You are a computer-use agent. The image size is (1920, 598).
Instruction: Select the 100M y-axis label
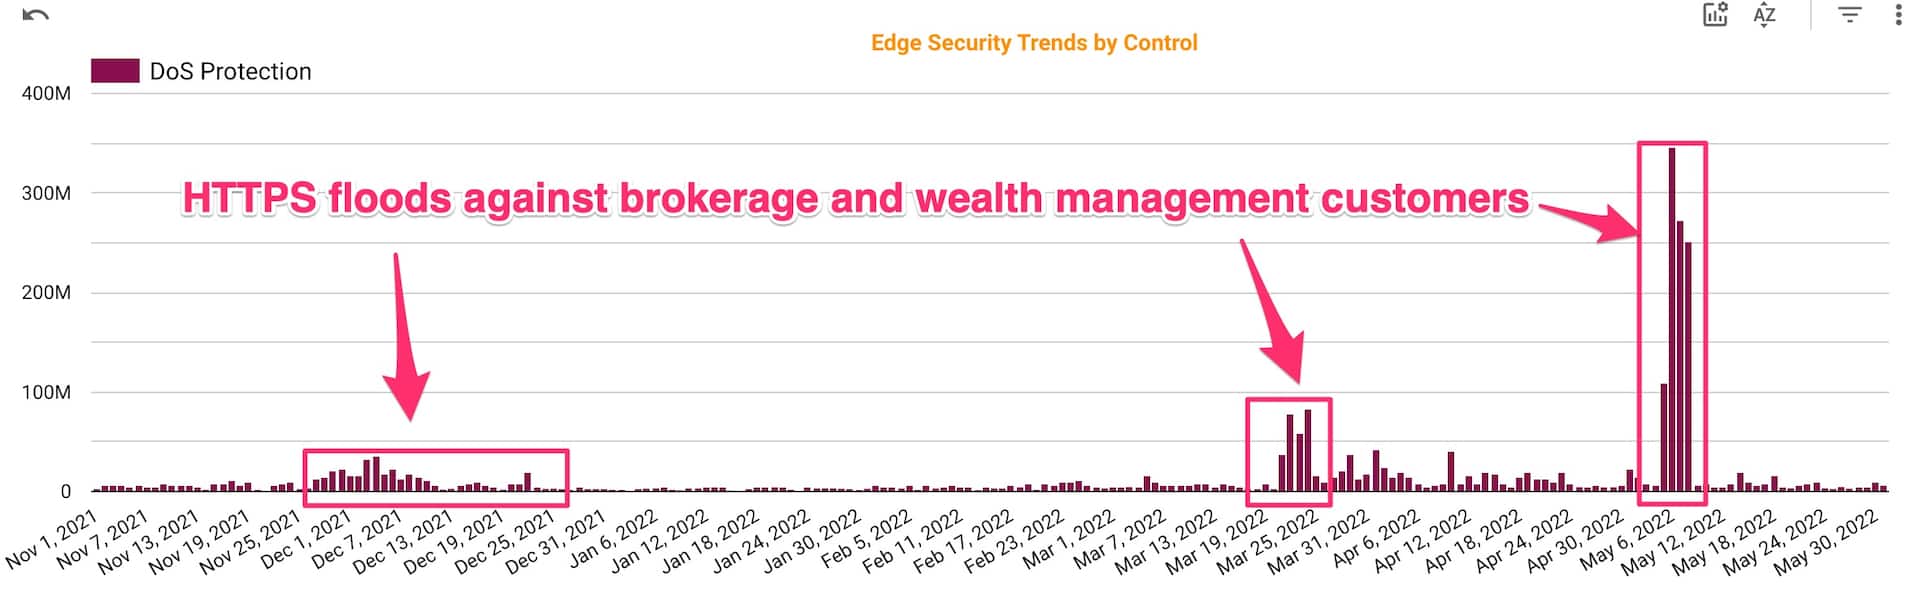pos(46,392)
